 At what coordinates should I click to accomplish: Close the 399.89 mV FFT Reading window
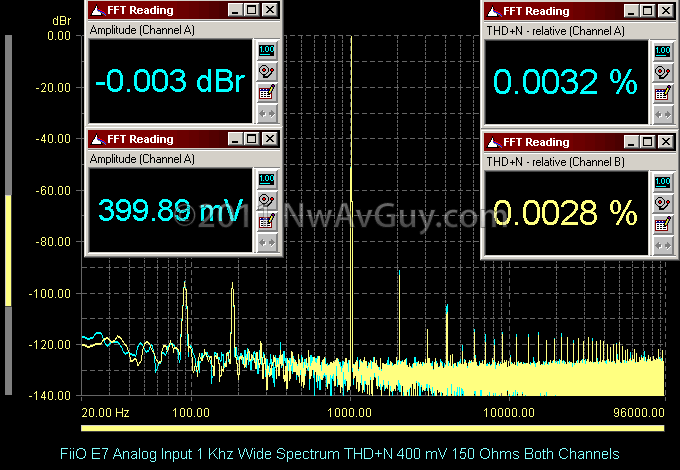270,139
